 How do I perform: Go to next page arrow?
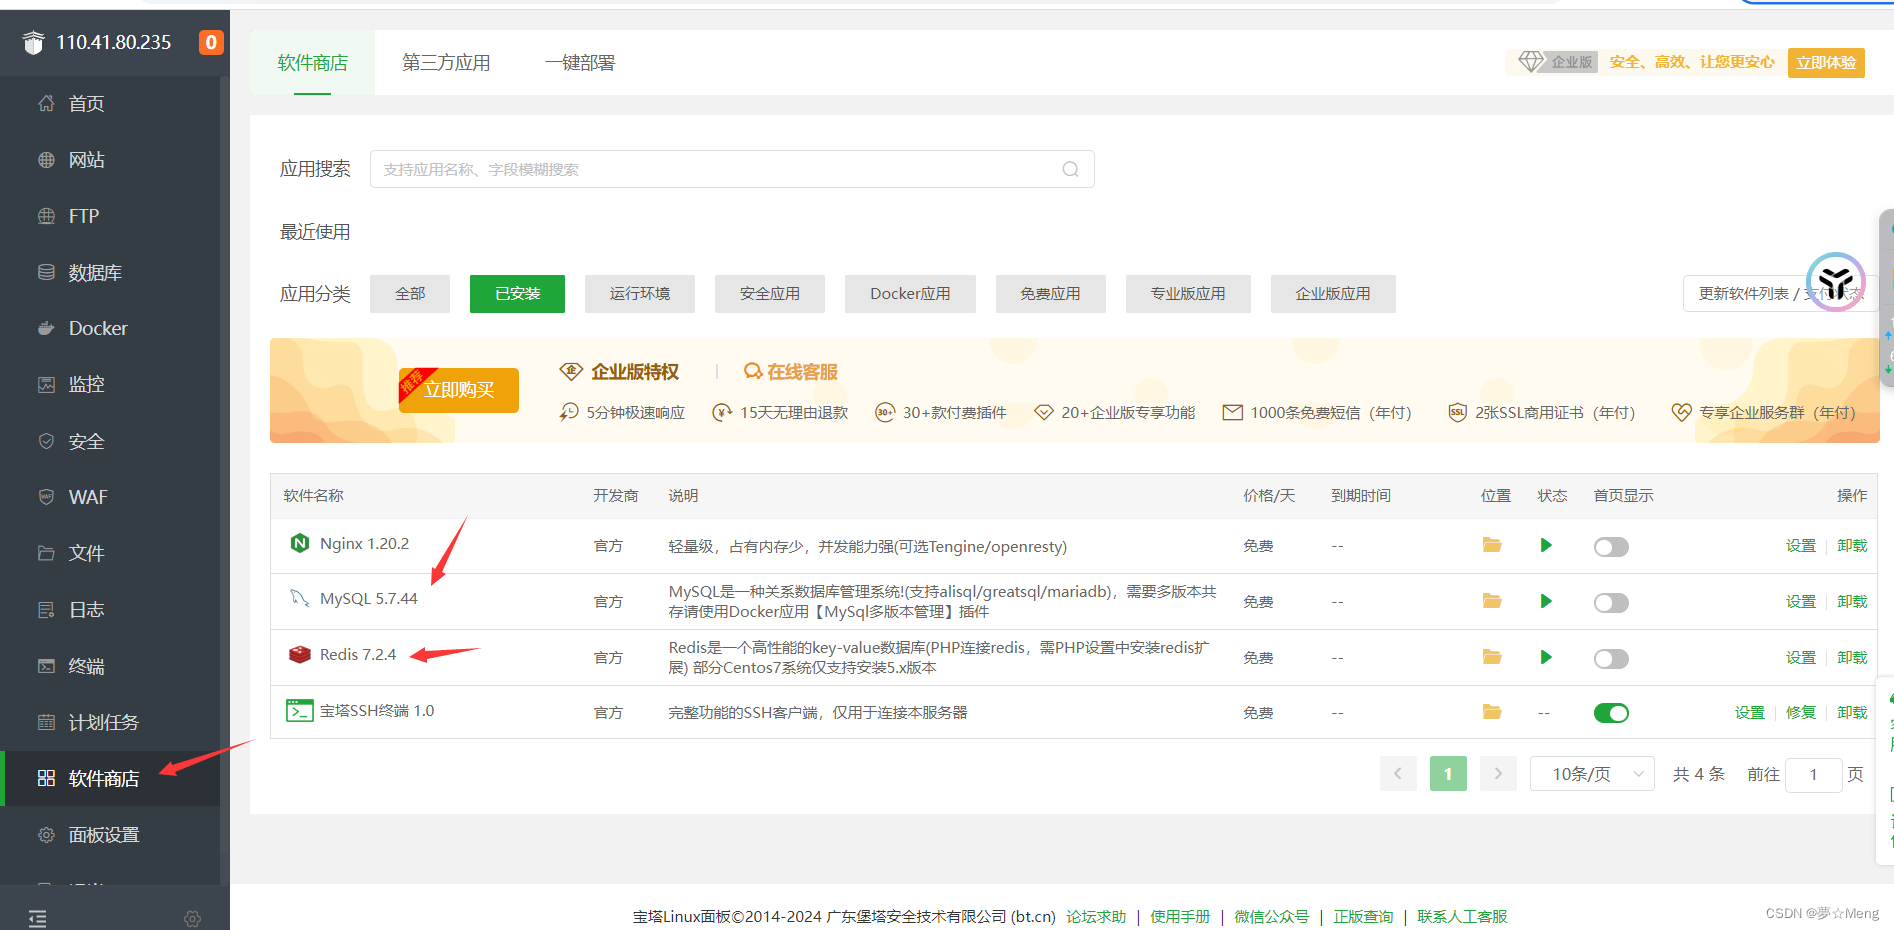point(1498,774)
